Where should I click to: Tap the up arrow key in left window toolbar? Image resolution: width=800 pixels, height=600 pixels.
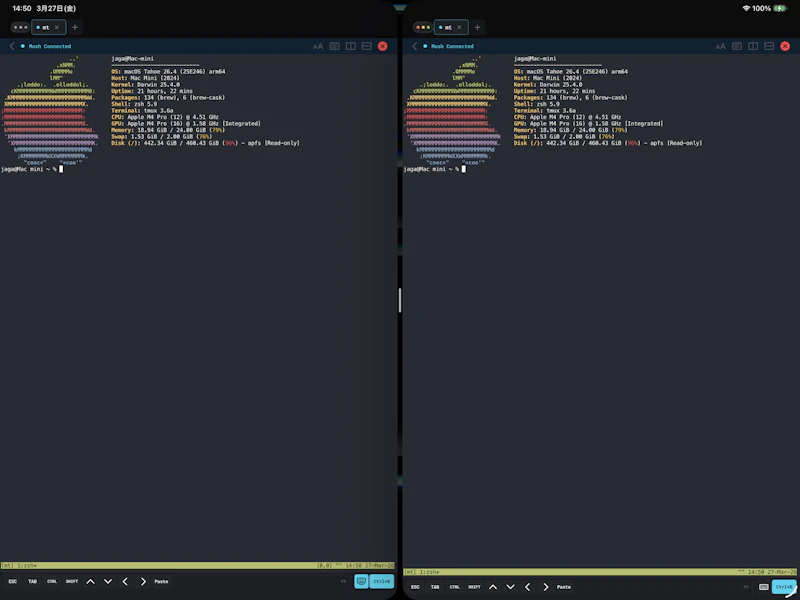[x=90, y=582]
